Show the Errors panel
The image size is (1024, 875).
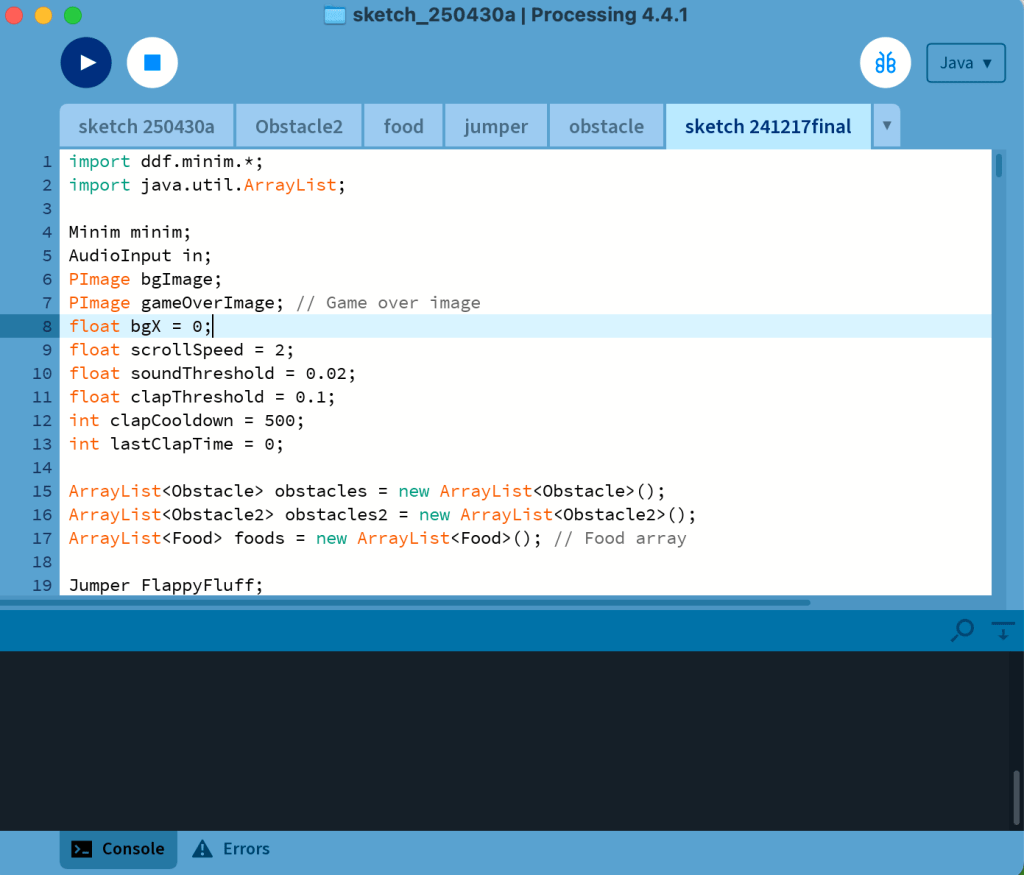[x=231, y=849]
